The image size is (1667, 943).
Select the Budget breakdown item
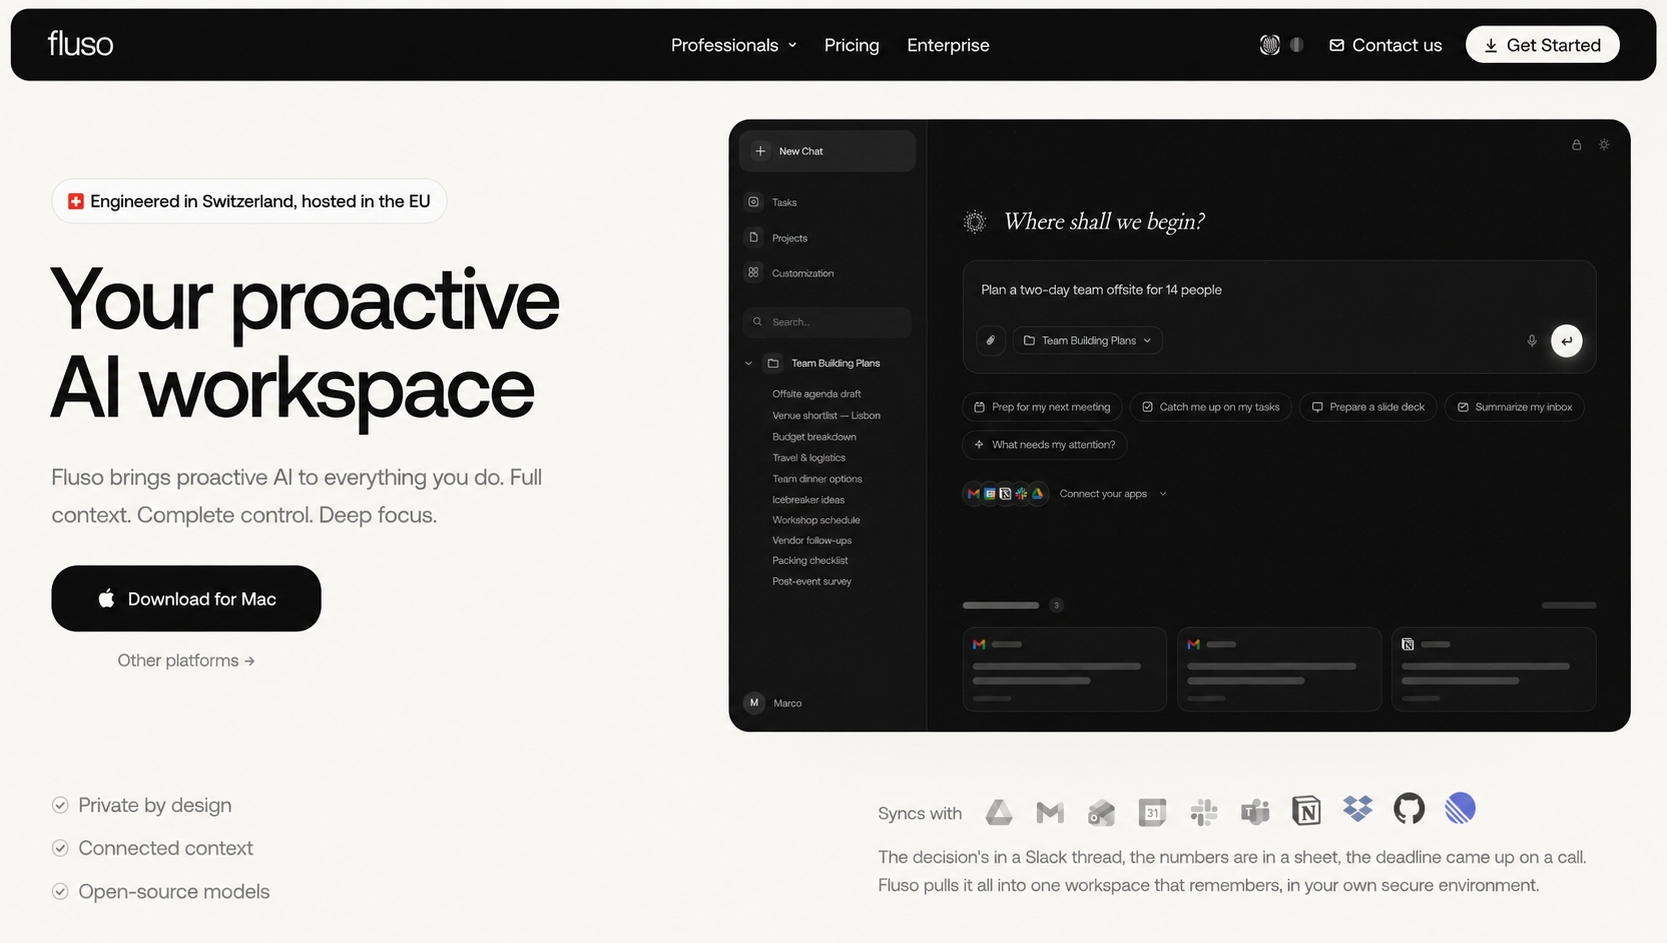[814, 437]
